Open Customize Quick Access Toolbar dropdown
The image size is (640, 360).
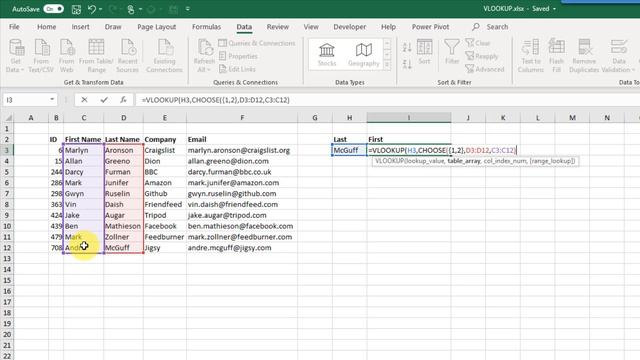188,9
